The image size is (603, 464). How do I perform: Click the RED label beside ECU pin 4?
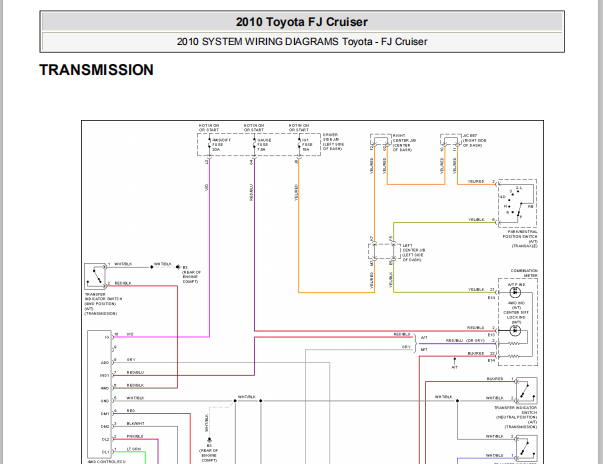coord(131,411)
